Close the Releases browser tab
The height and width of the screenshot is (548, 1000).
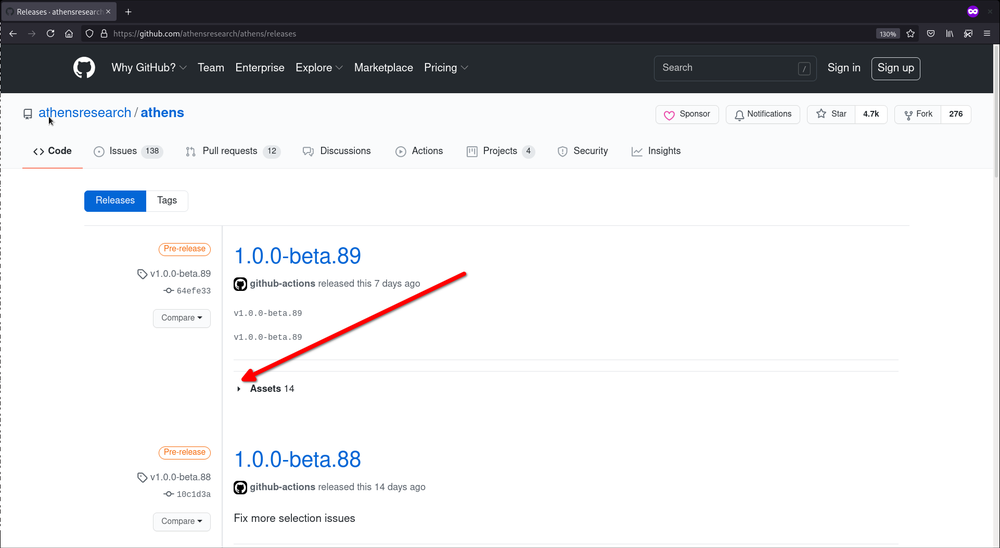(108, 11)
